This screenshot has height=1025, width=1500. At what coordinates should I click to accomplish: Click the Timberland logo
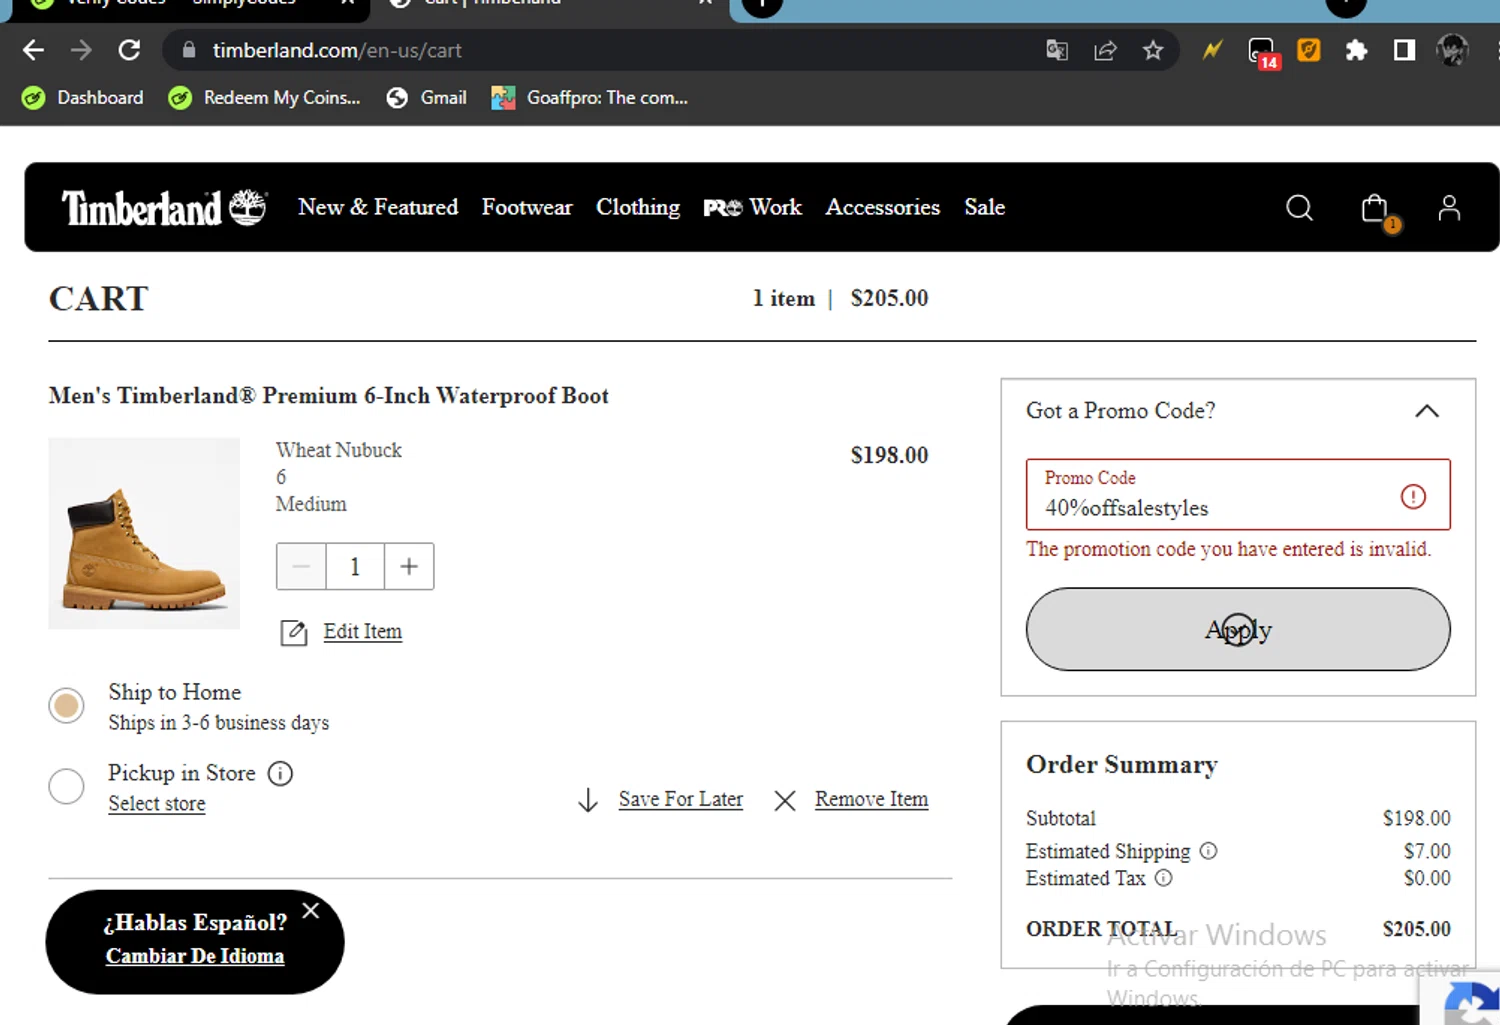tap(164, 208)
